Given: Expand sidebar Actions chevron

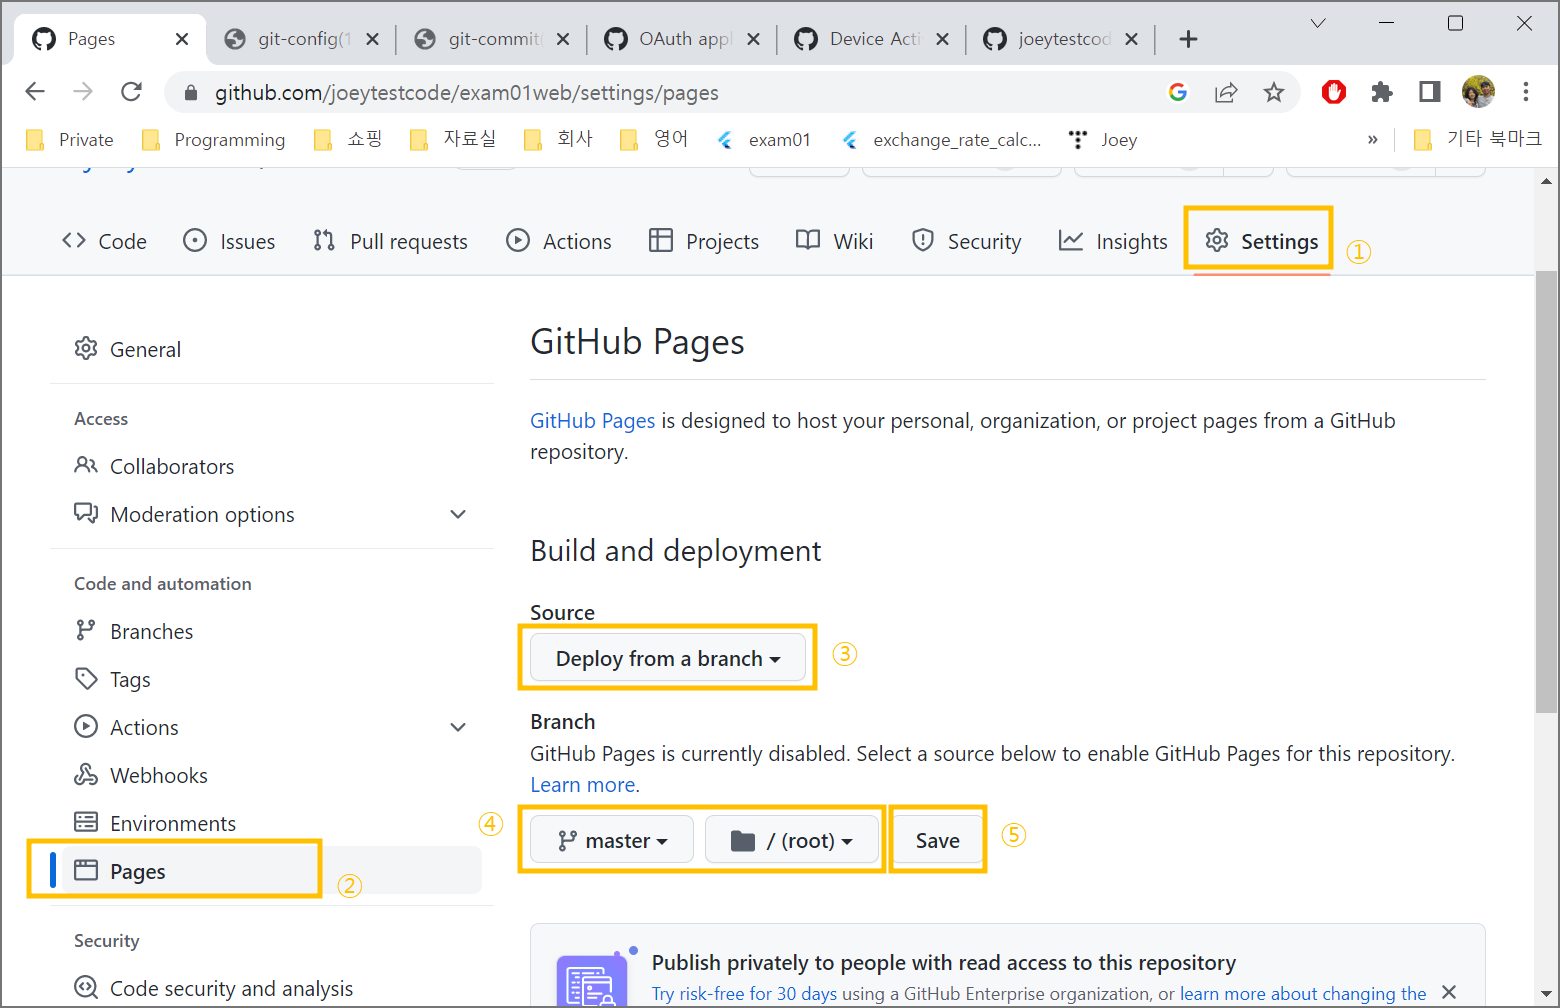Looking at the screenshot, I should pyautogui.click(x=458, y=727).
